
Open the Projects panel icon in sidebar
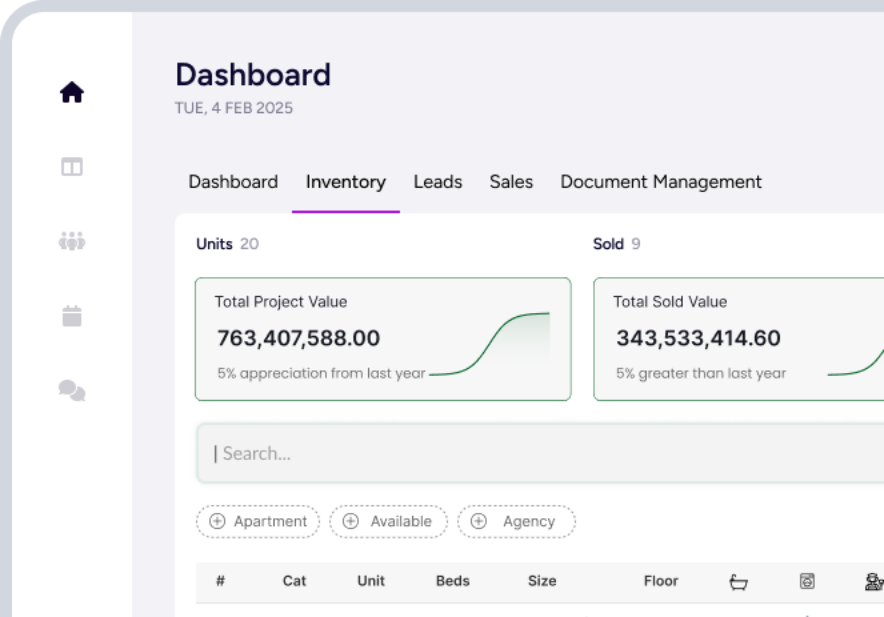pos(71,166)
